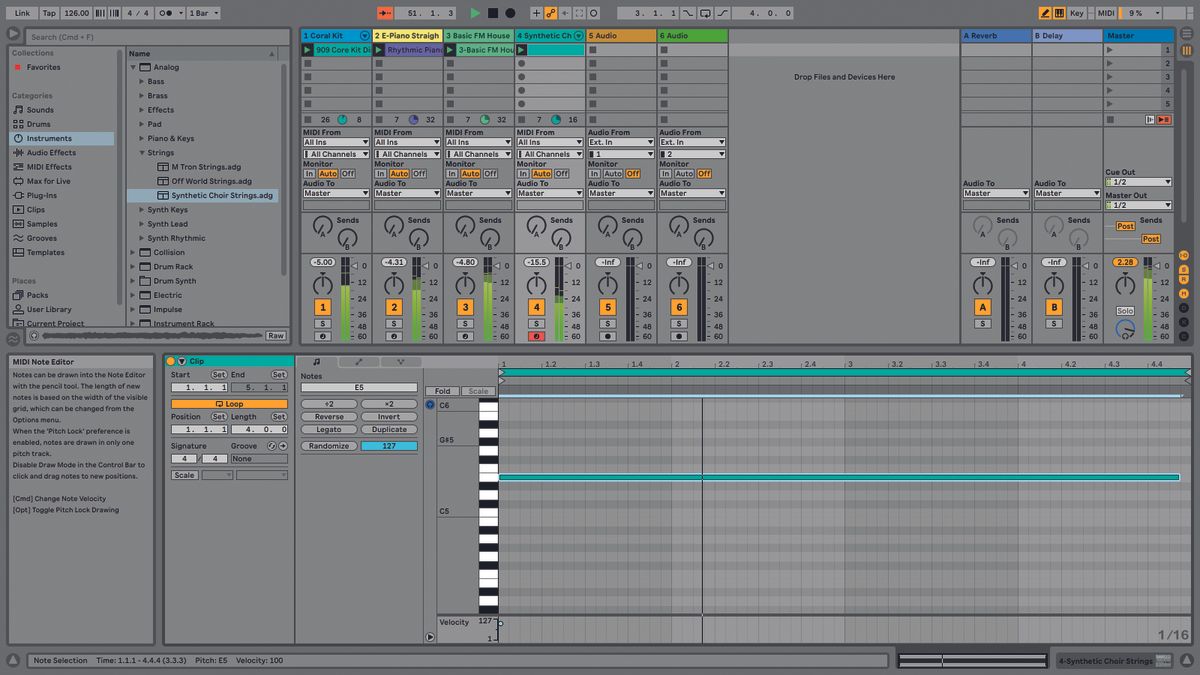Click the browser collapse arrow icon

[14, 34]
